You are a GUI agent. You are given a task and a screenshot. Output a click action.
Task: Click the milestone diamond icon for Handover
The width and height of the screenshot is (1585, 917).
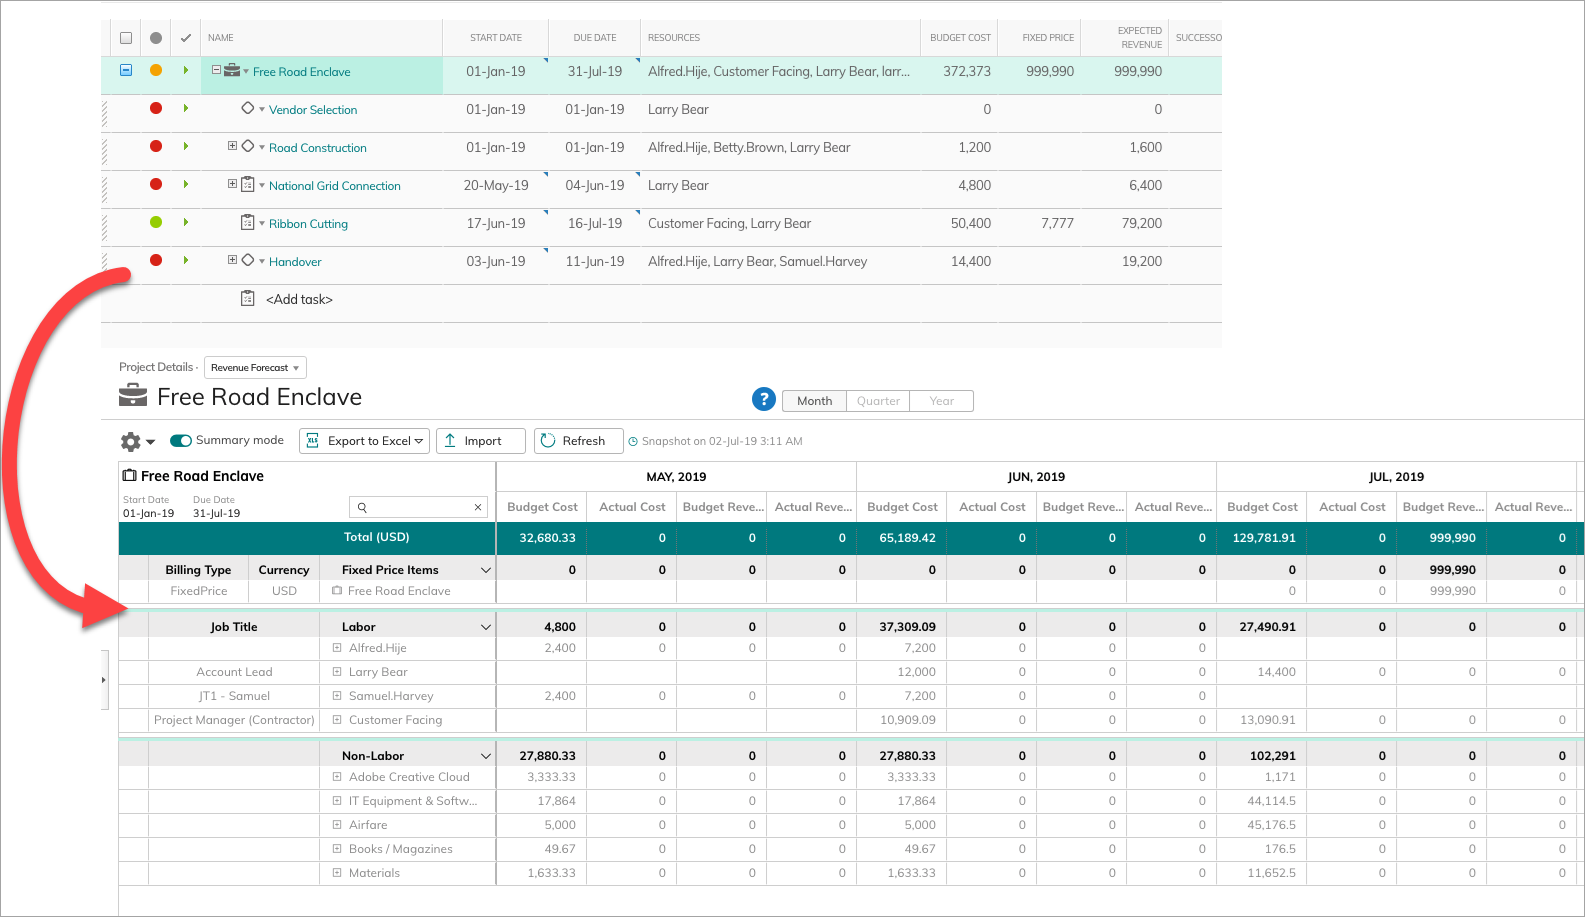248,260
